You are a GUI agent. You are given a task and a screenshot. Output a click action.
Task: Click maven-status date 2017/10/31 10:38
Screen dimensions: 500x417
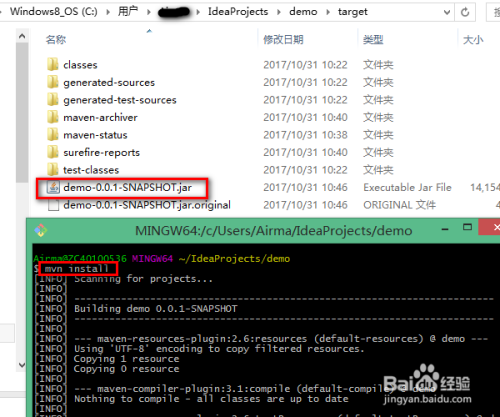tap(305, 135)
